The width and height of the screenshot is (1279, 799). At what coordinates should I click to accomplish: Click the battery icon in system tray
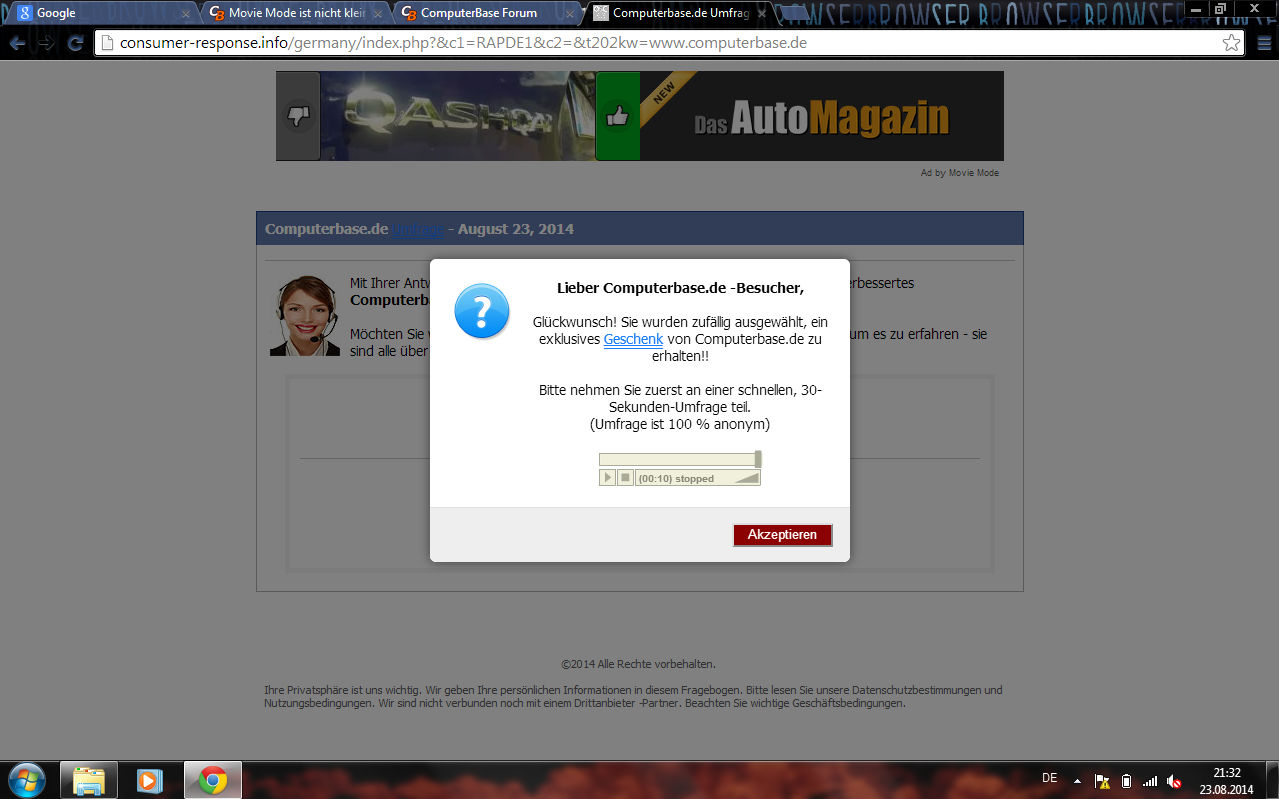pyautogui.click(x=1126, y=781)
